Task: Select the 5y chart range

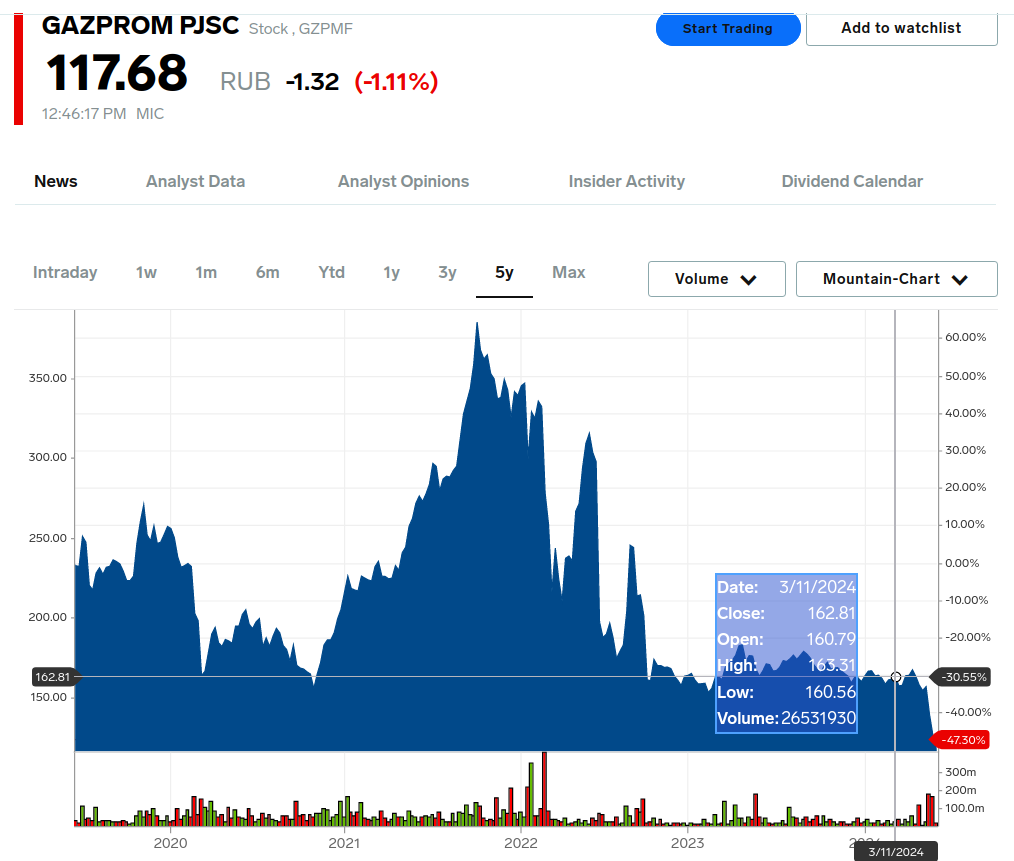Action: click(x=504, y=272)
